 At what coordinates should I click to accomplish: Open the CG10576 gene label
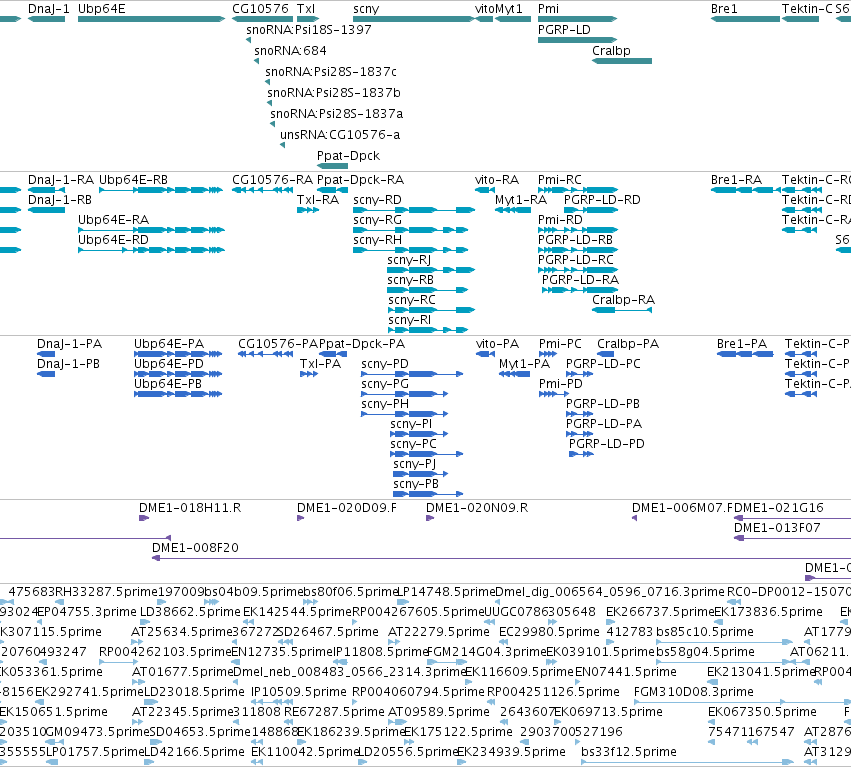point(261,9)
